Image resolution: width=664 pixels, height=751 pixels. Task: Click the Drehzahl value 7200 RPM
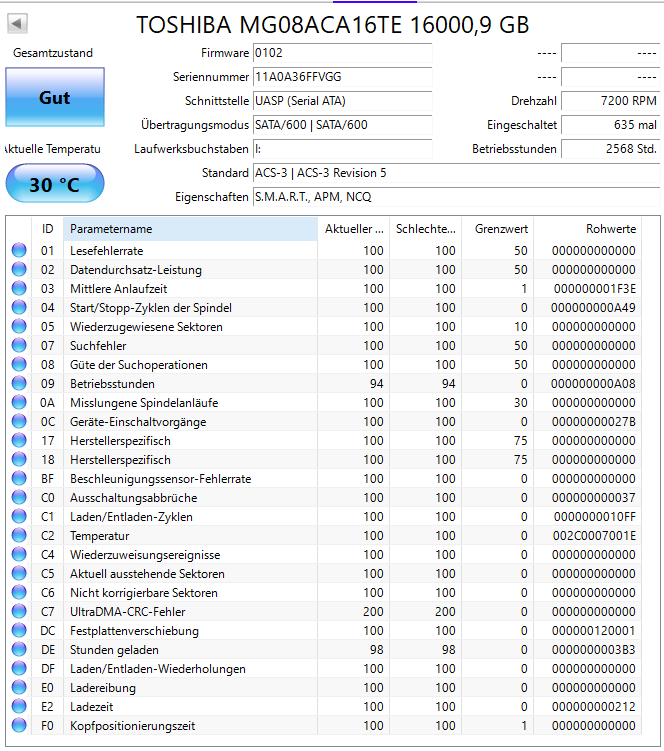point(610,101)
